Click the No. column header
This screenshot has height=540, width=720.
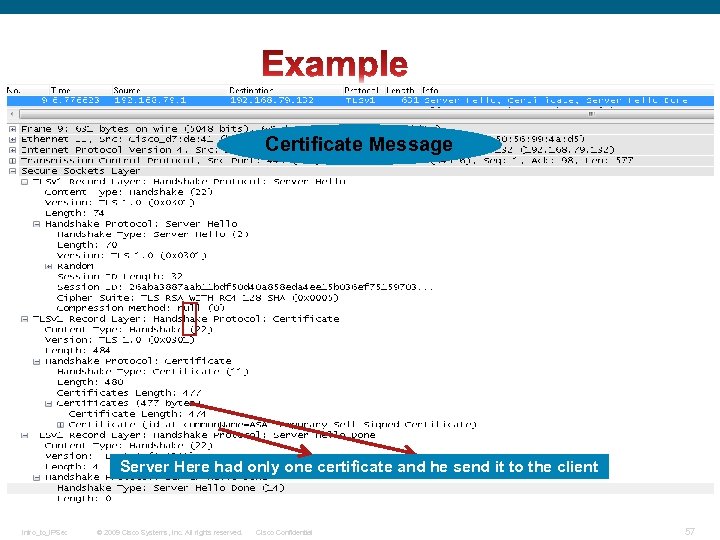(x=13, y=90)
